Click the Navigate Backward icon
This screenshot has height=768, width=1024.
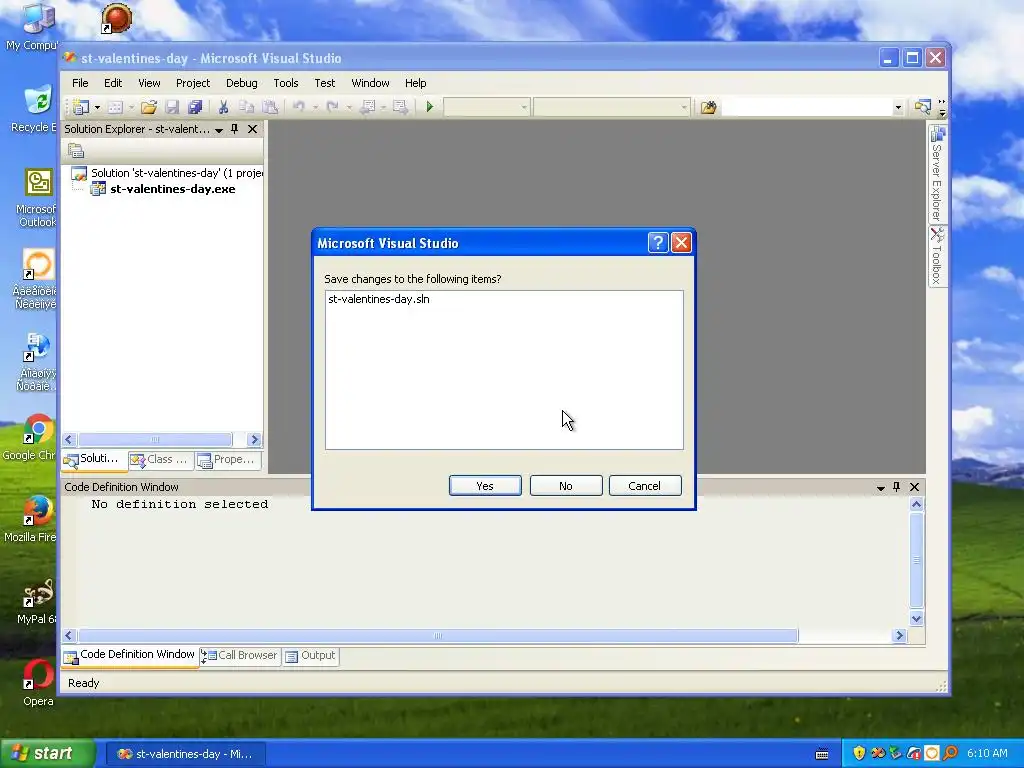click(x=368, y=107)
